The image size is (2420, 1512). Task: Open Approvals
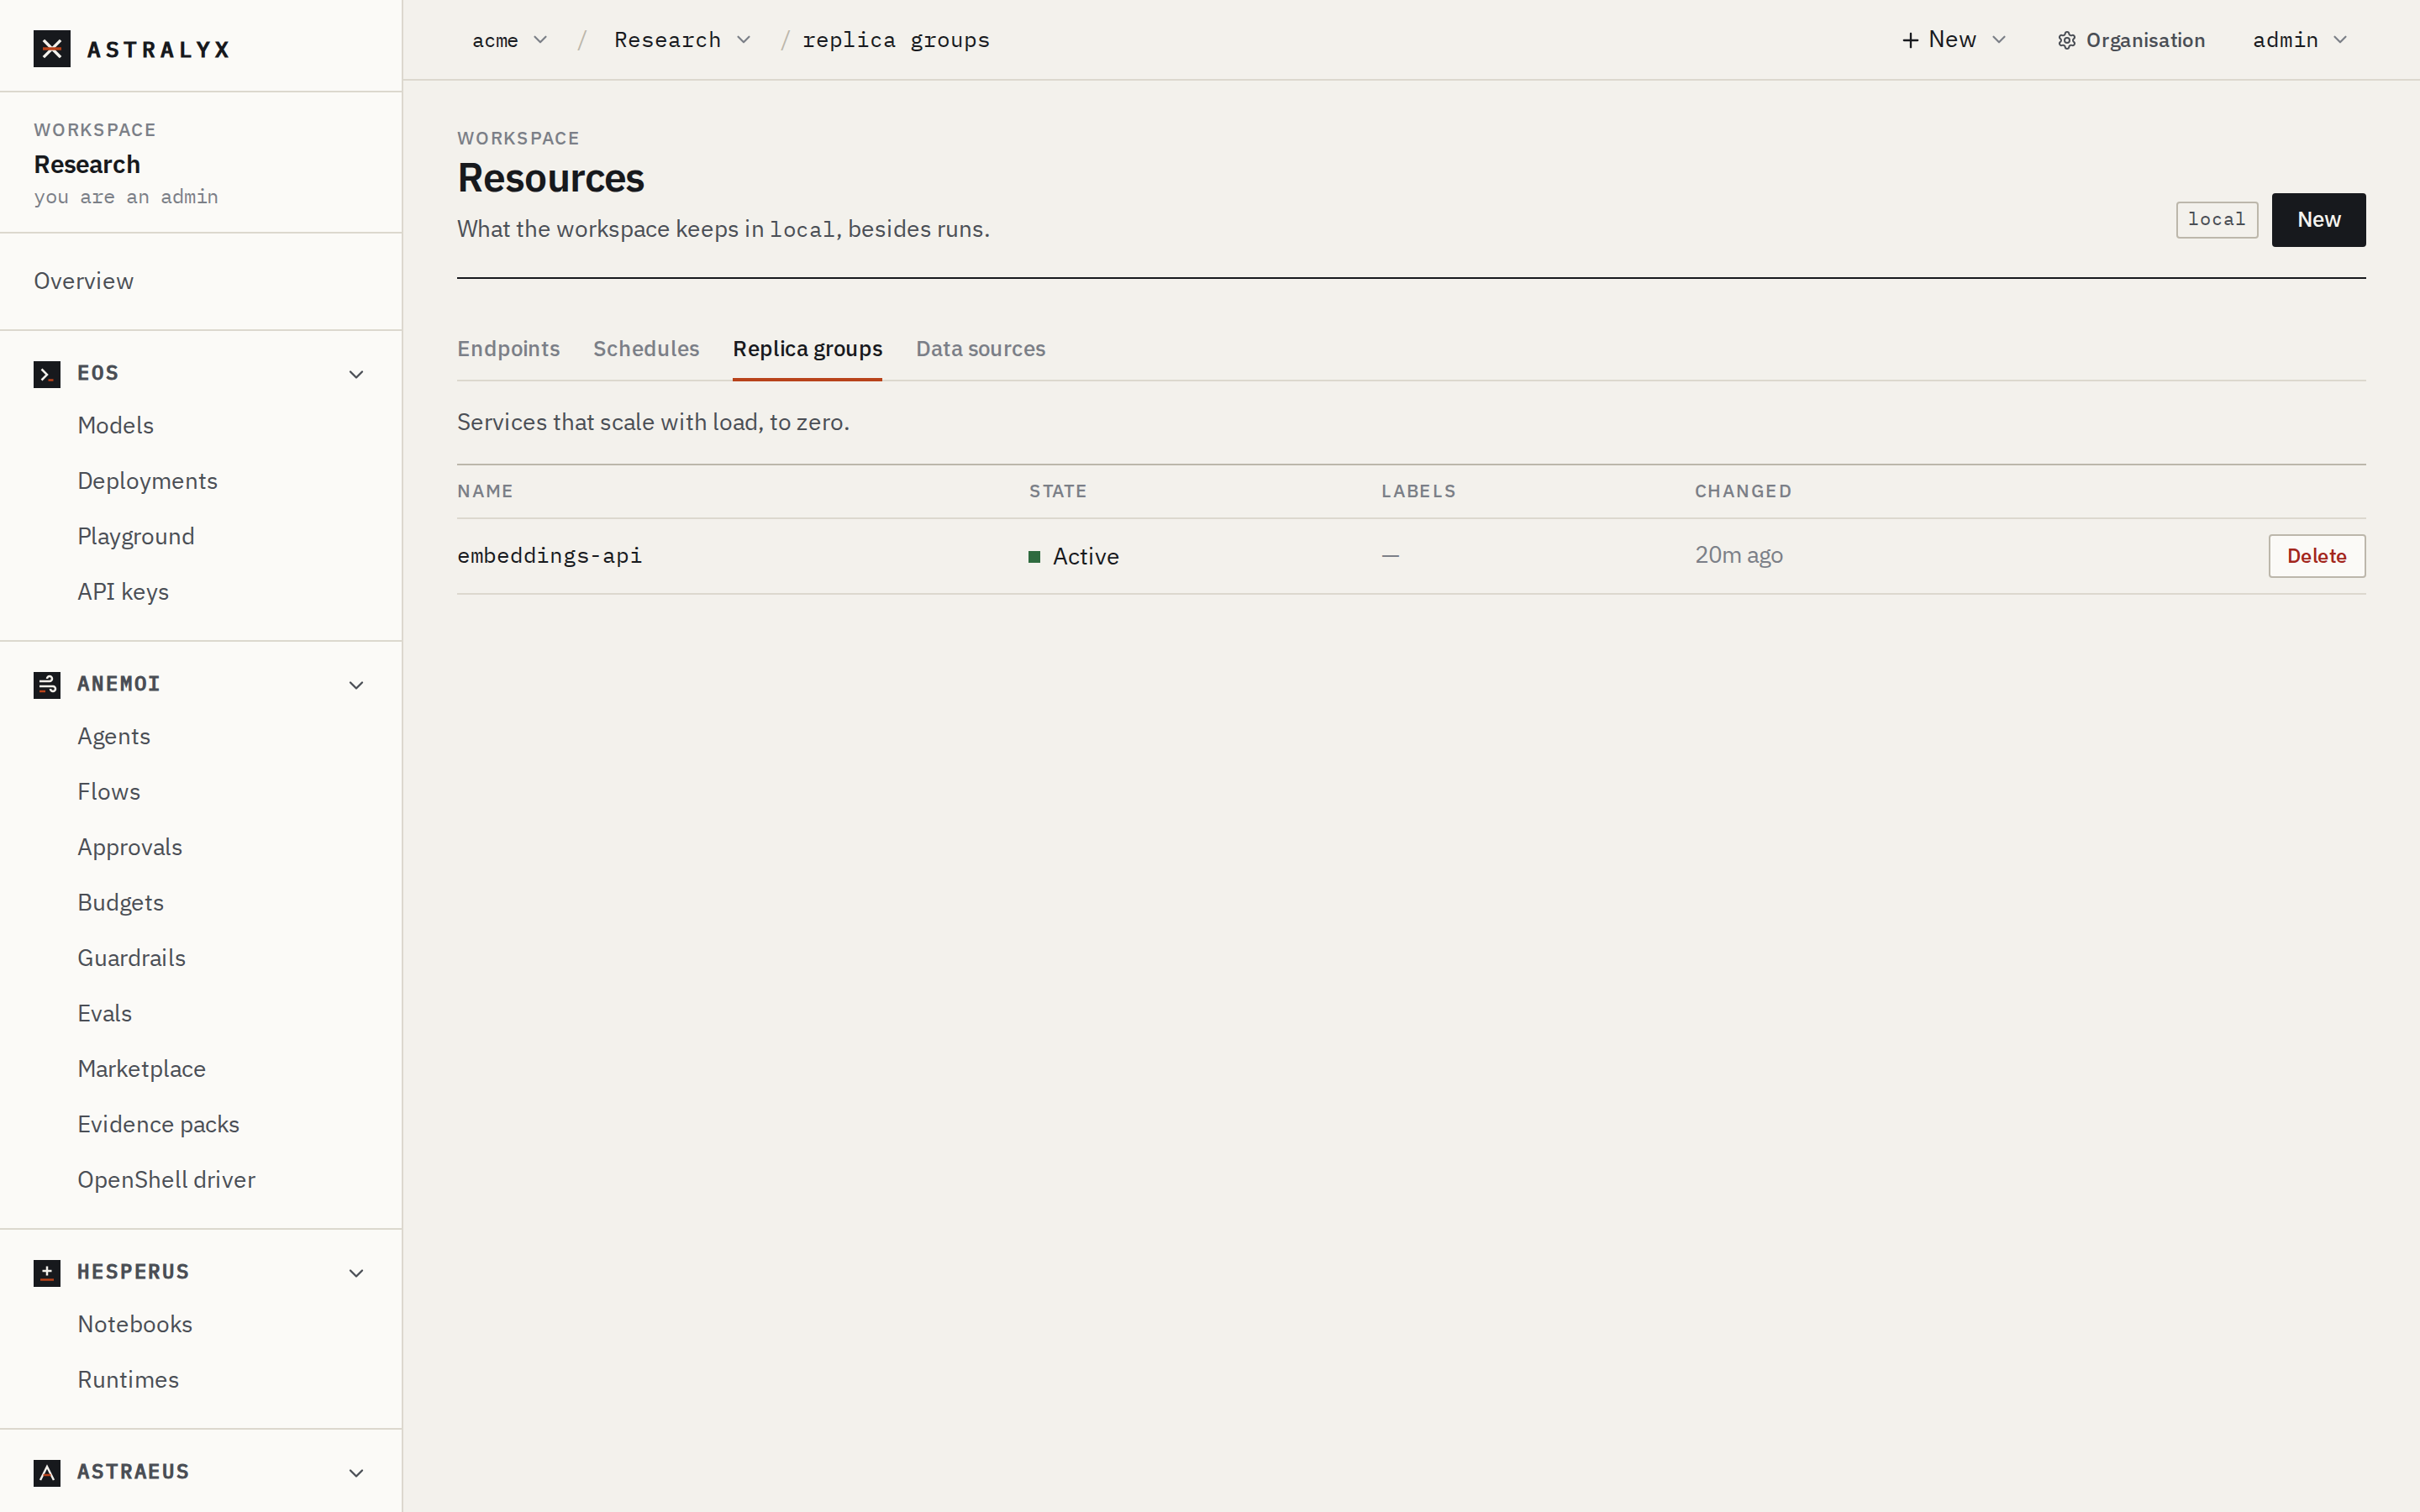tap(130, 848)
